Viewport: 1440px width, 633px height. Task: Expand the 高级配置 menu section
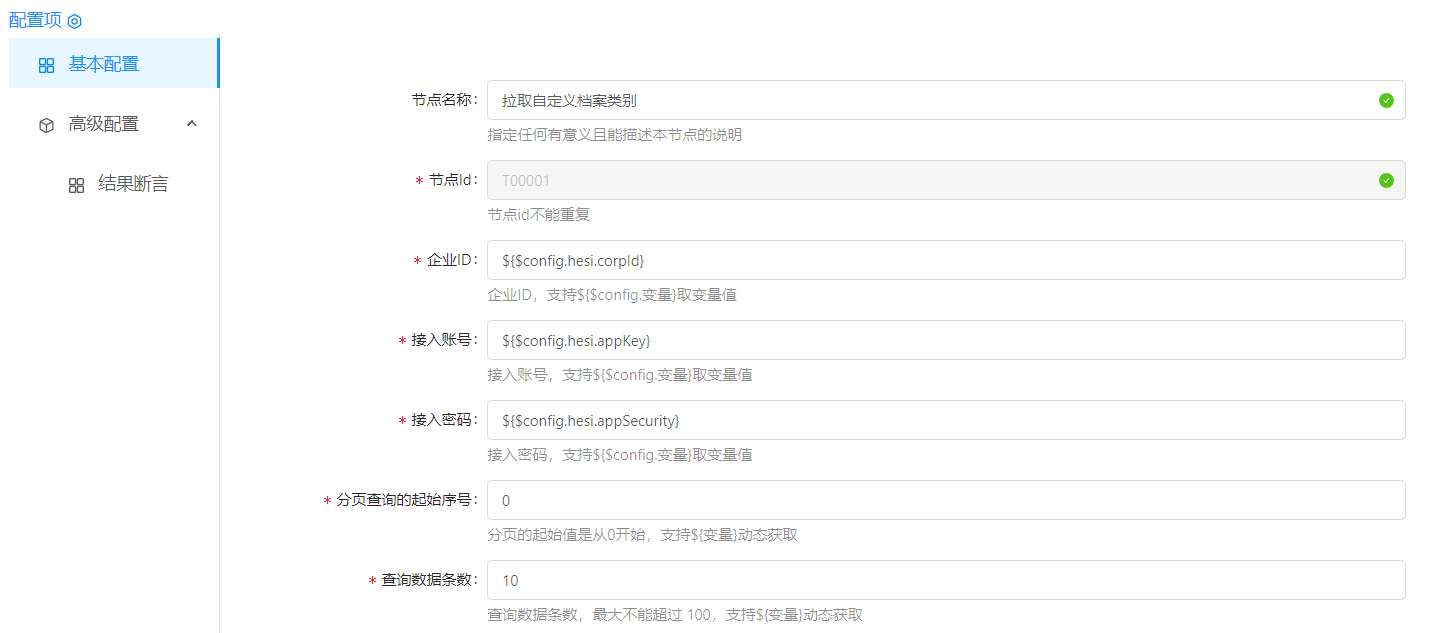click(x=104, y=124)
